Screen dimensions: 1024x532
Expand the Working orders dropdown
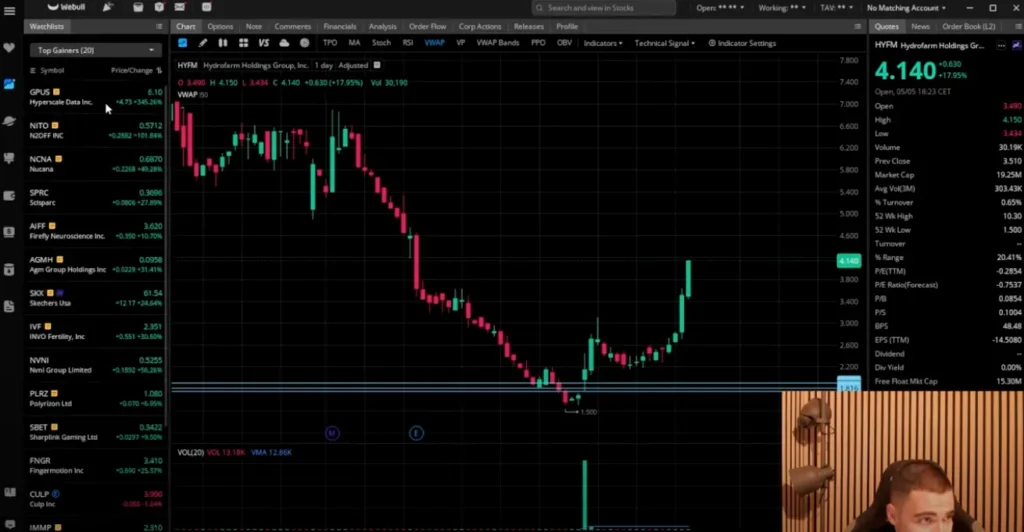pyautogui.click(x=782, y=8)
